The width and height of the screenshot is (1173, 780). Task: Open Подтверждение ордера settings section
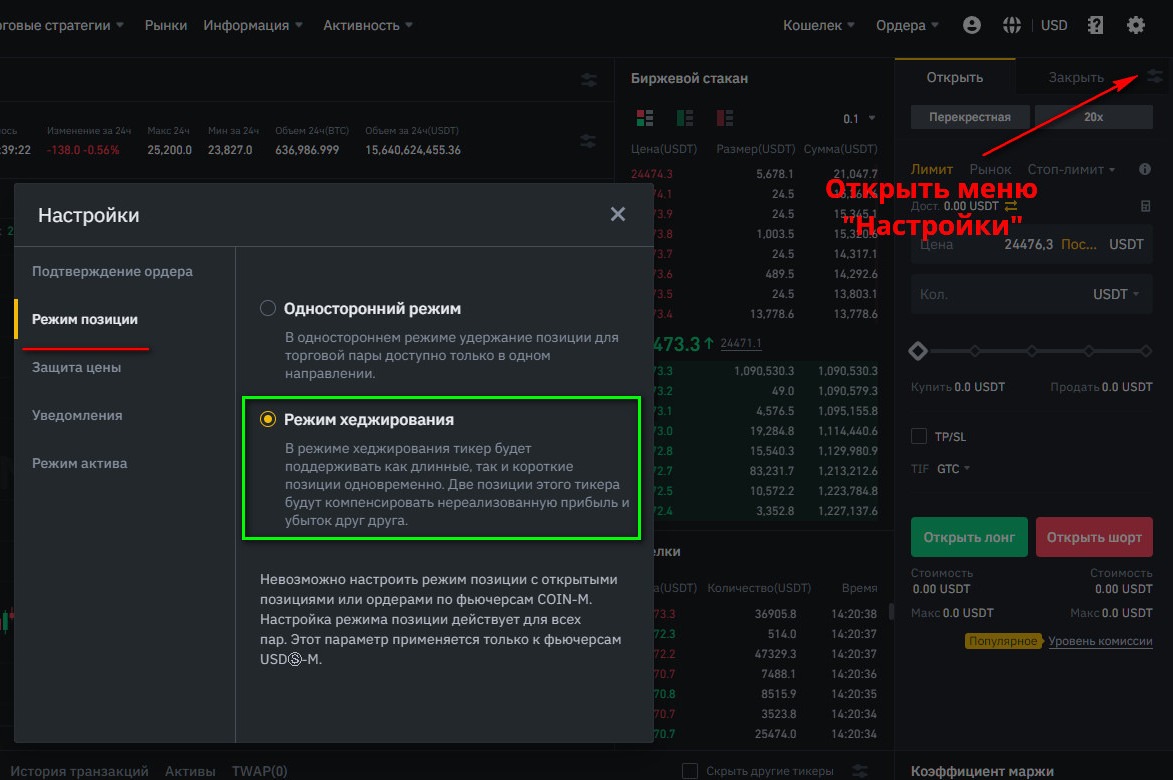point(112,271)
